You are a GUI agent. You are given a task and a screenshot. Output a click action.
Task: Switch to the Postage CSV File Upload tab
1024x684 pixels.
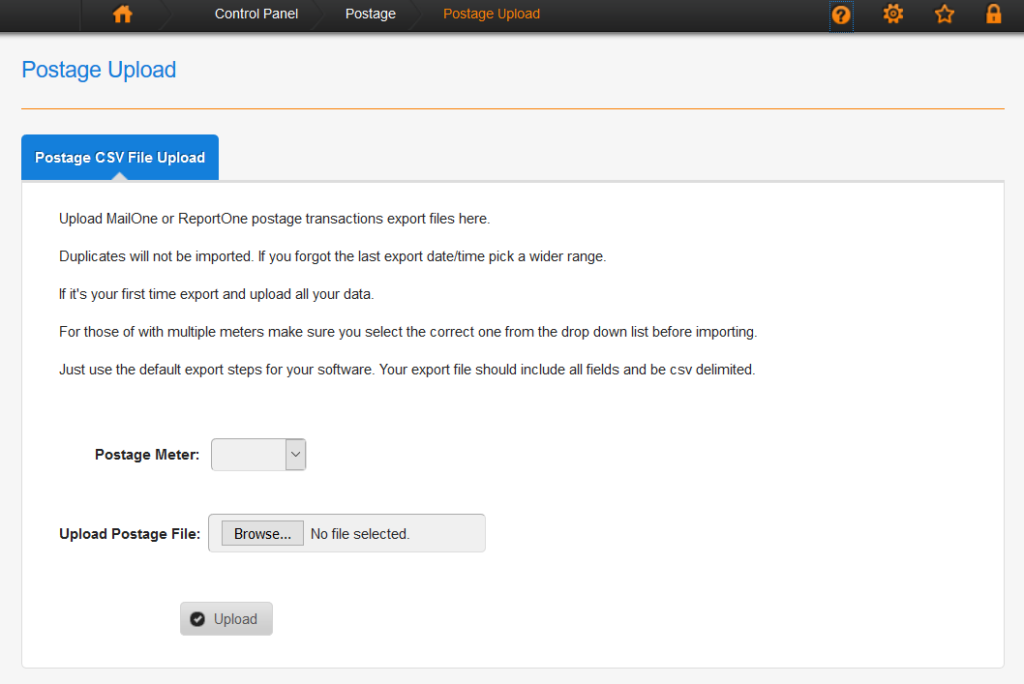(x=119, y=157)
